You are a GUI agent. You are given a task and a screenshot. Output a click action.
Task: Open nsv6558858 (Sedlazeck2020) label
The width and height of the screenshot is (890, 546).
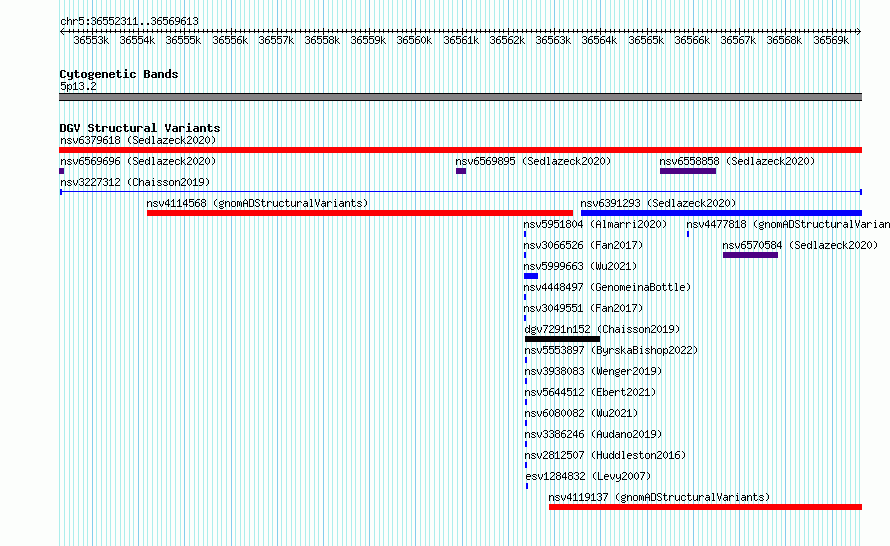pyautogui.click(x=737, y=161)
